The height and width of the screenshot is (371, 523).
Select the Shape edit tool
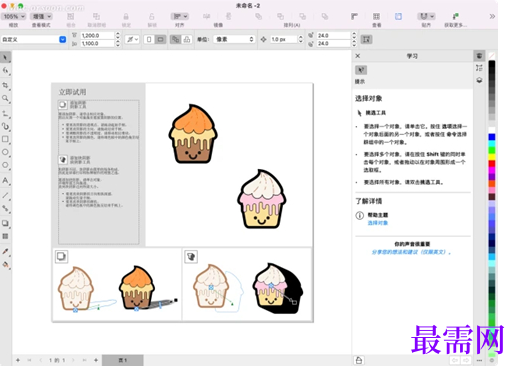tap(5, 70)
